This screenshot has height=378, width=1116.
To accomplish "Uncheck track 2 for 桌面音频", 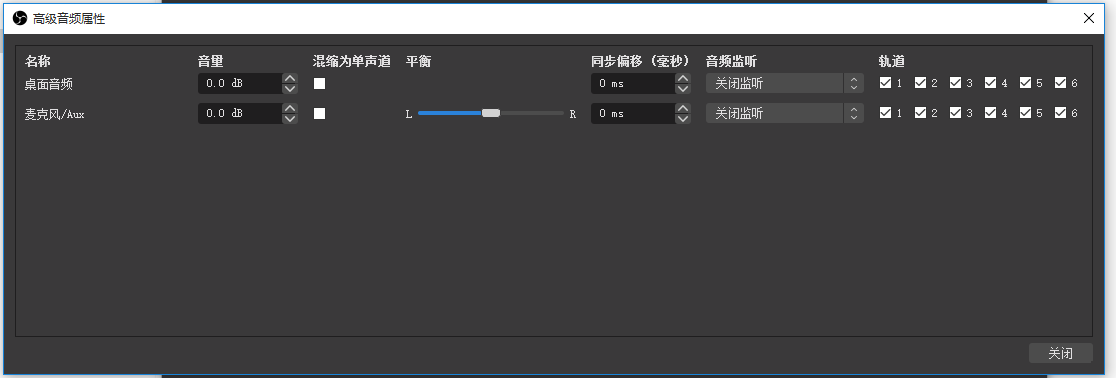I will [920, 83].
